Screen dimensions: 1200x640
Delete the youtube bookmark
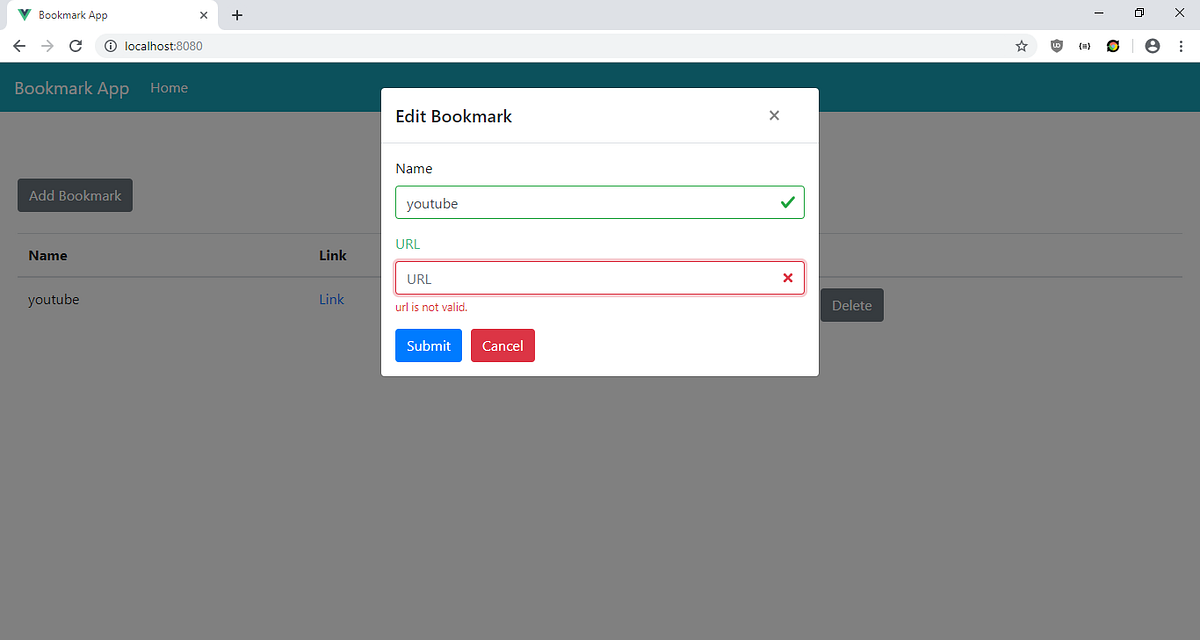pos(851,304)
